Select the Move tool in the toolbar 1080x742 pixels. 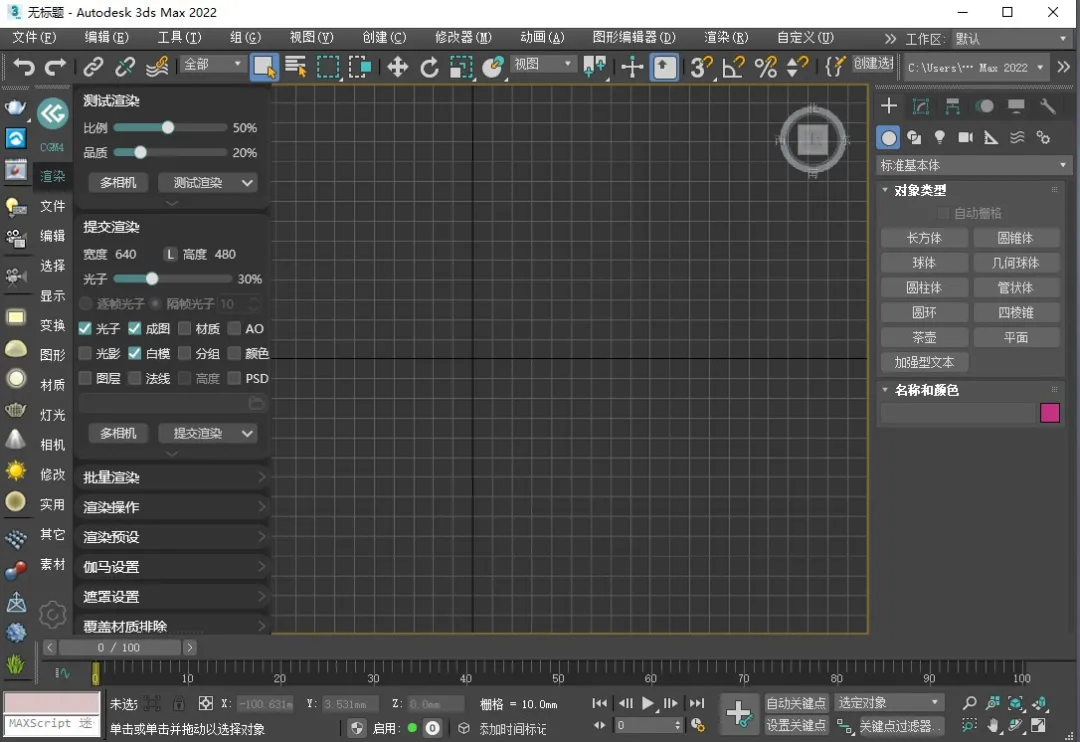pyautogui.click(x=398, y=67)
